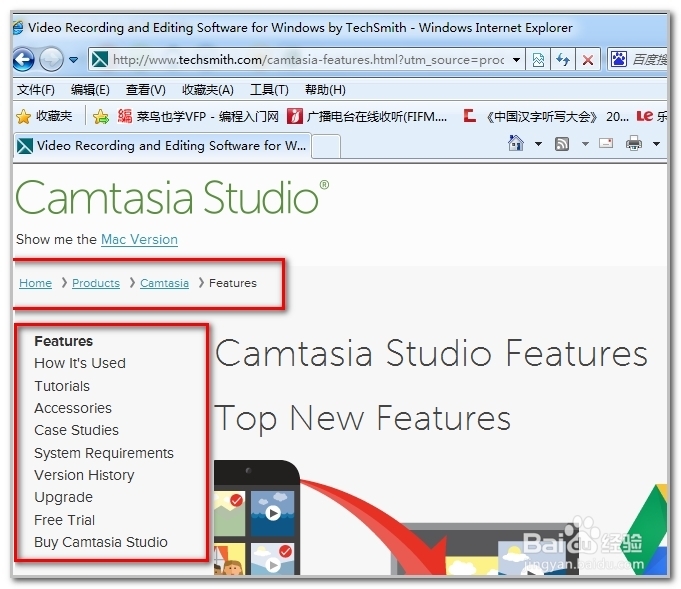
Task: Click the Read Mail envelope icon
Action: pyautogui.click(x=606, y=143)
